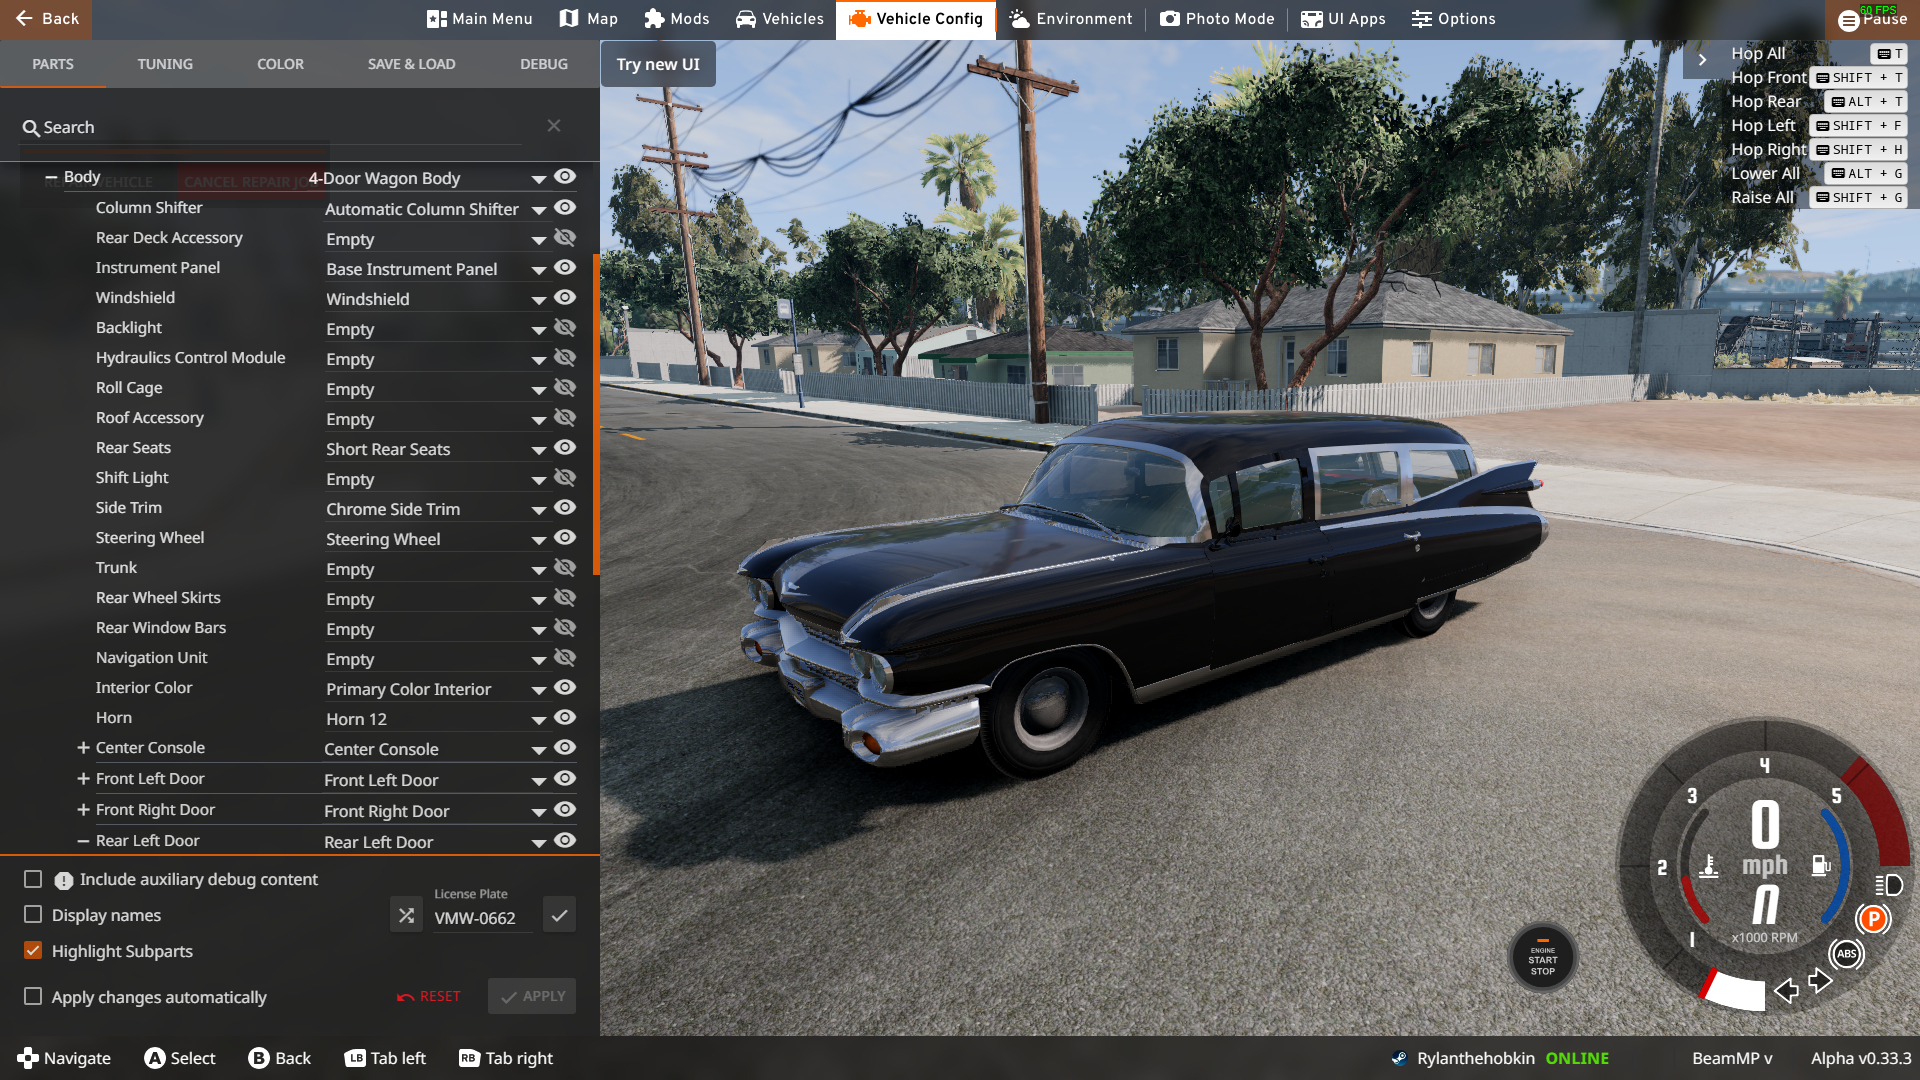Viewport: 1920px width, 1080px height.
Task: Uncheck Highlight Subparts checkbox
Action: pos(33,951)
